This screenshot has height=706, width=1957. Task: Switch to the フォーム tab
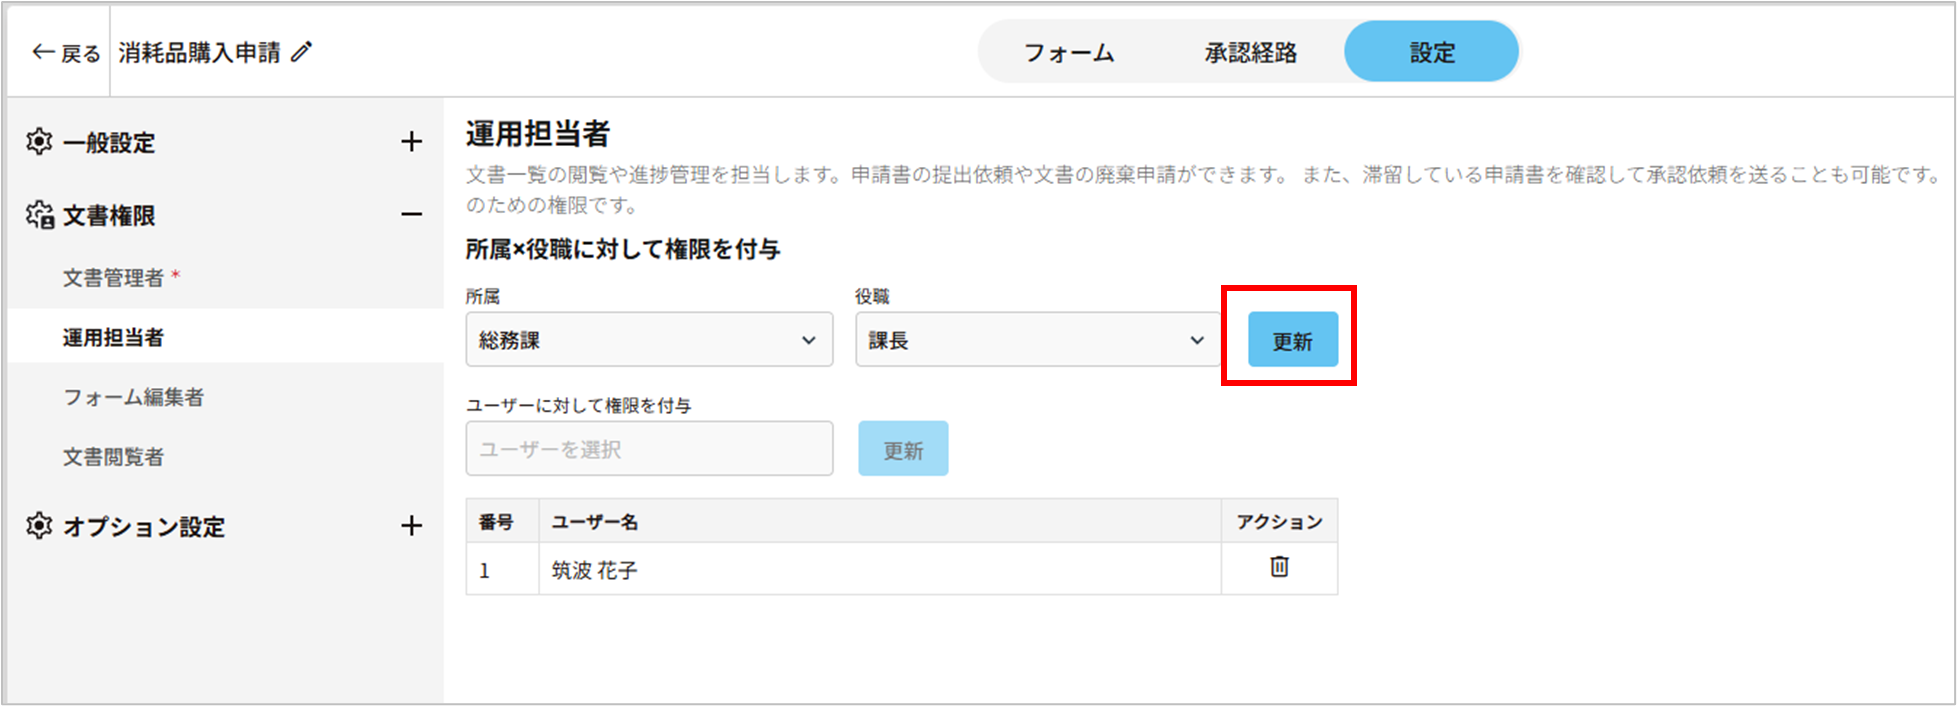(x=1069, y=53)
